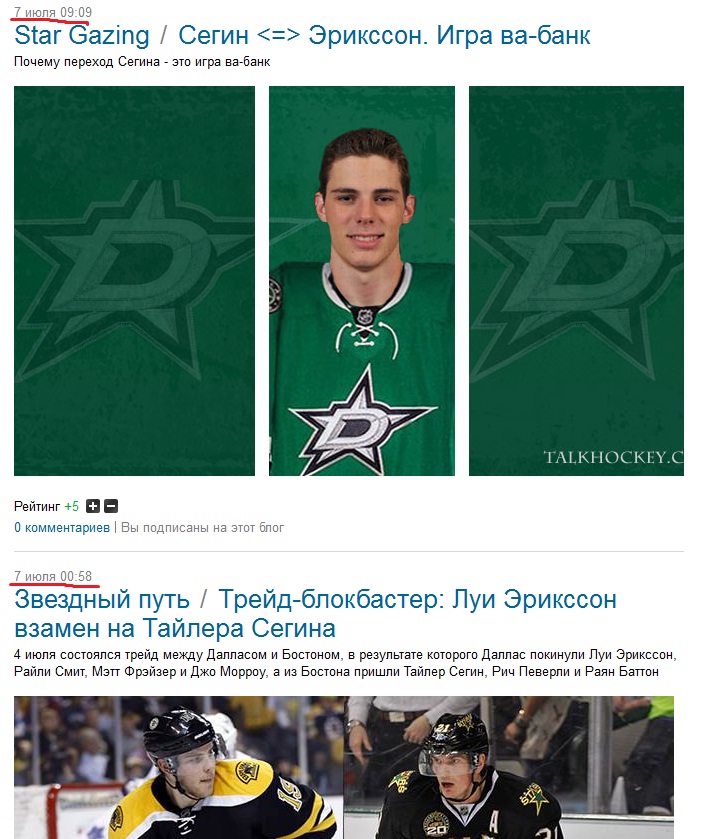Open the photo of player in black Stars jersey
The height and width of the screenshot is (839, 704).
[x=509, y=767]
